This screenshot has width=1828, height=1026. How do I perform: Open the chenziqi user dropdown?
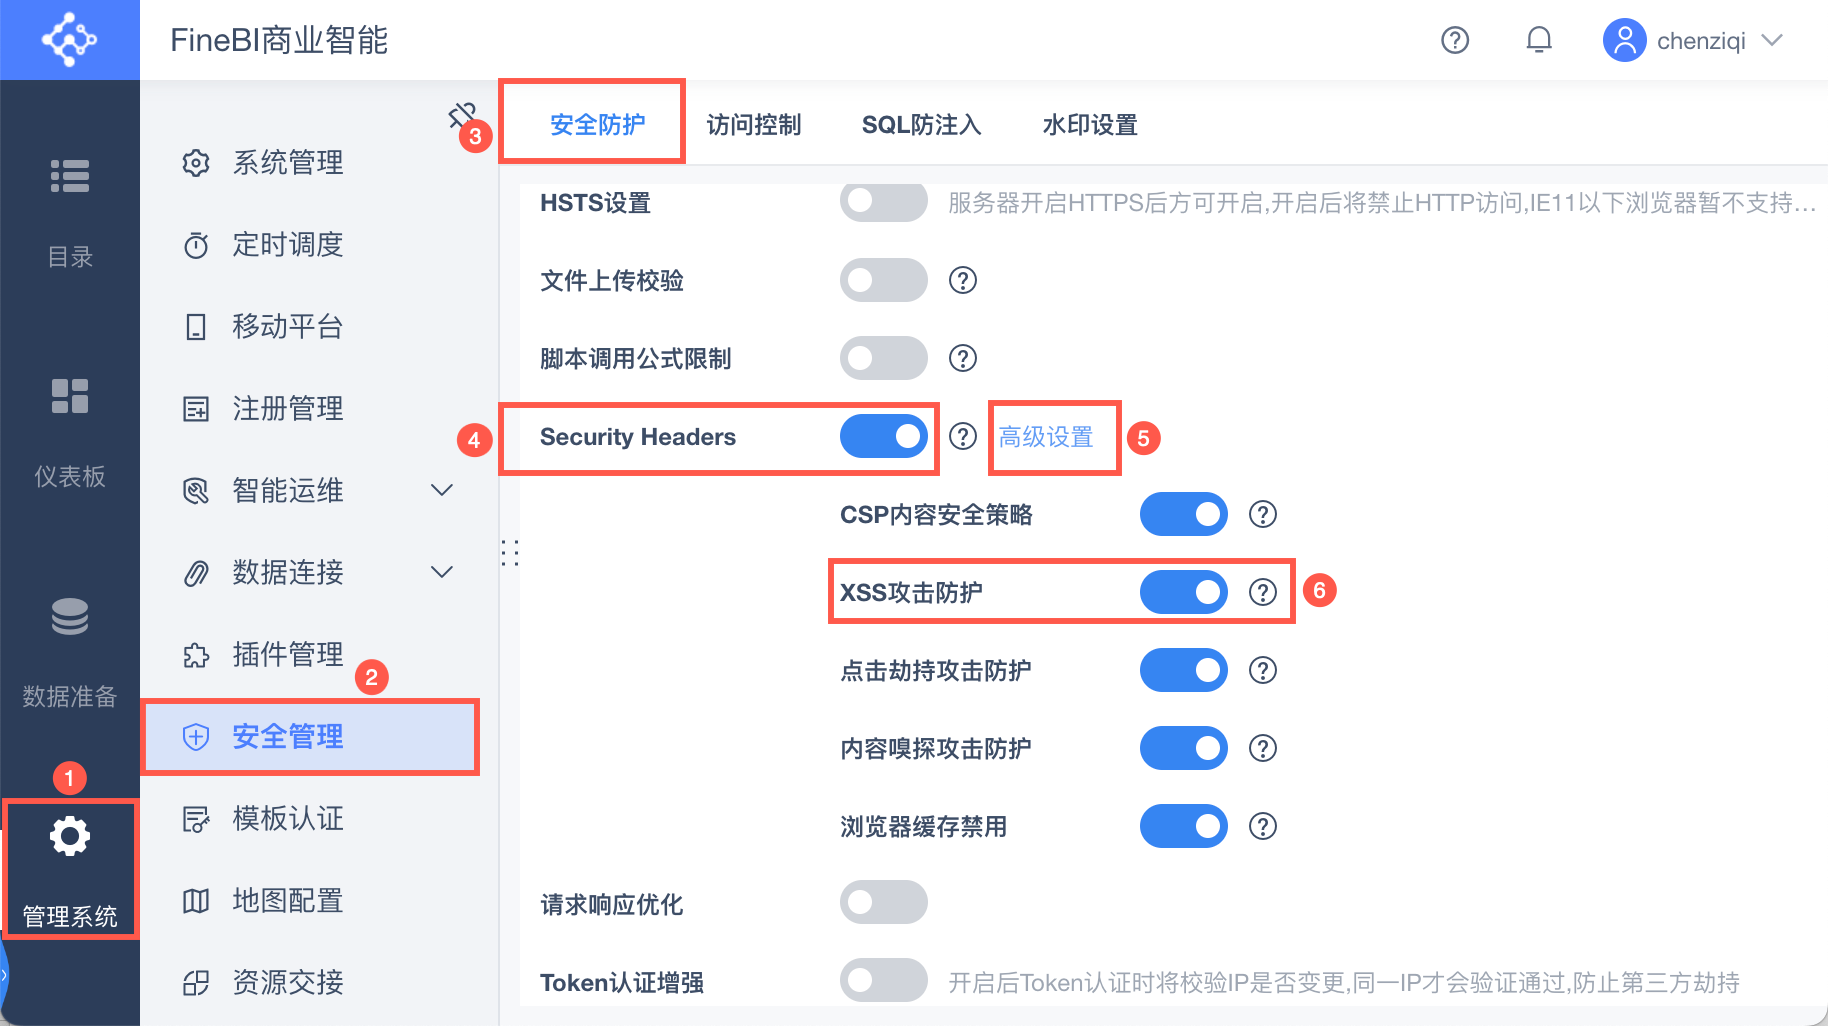[1771, 40]
